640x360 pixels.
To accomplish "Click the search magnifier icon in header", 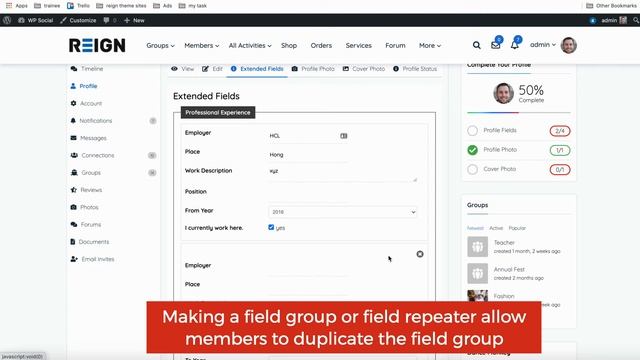I will (476, 45).
